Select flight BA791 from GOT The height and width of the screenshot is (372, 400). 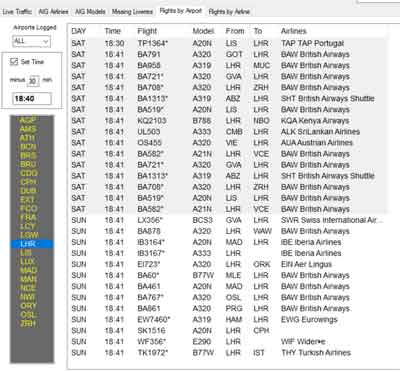[x=229, y=54]
